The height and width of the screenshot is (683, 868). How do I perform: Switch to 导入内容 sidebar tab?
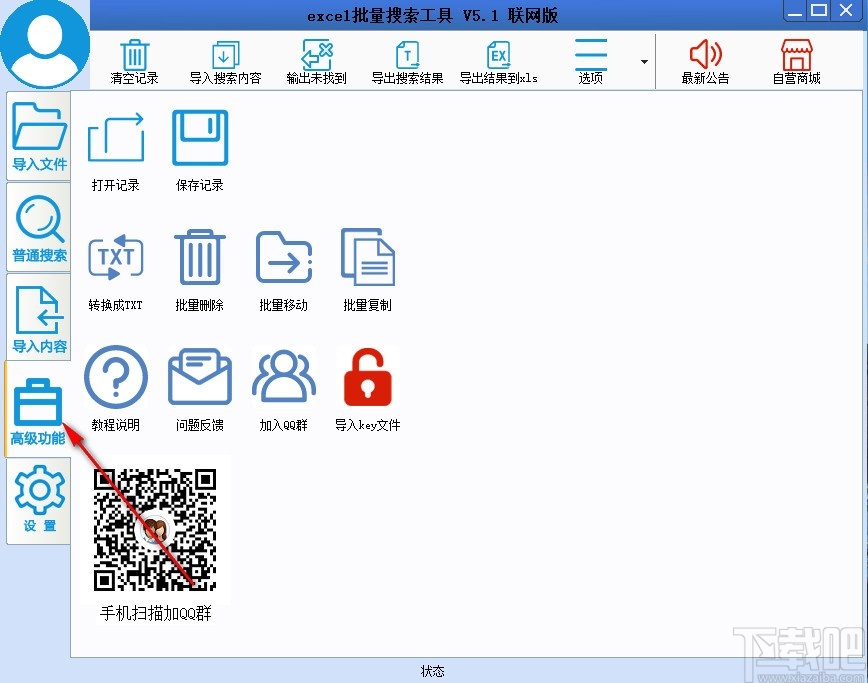tap(39, 318)
